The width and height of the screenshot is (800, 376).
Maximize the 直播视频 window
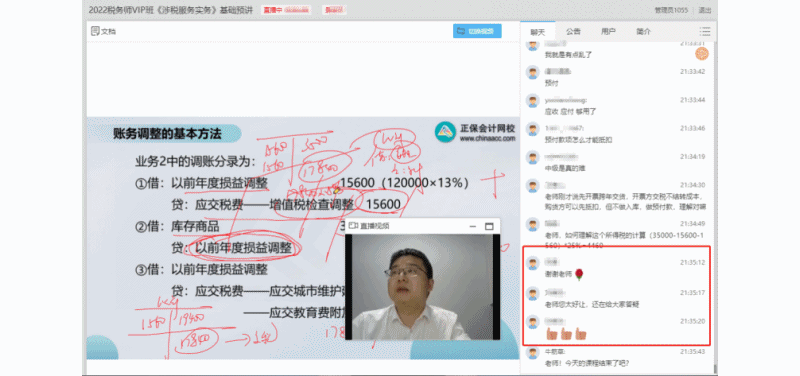pyautogui.click(x=489, y=226)
